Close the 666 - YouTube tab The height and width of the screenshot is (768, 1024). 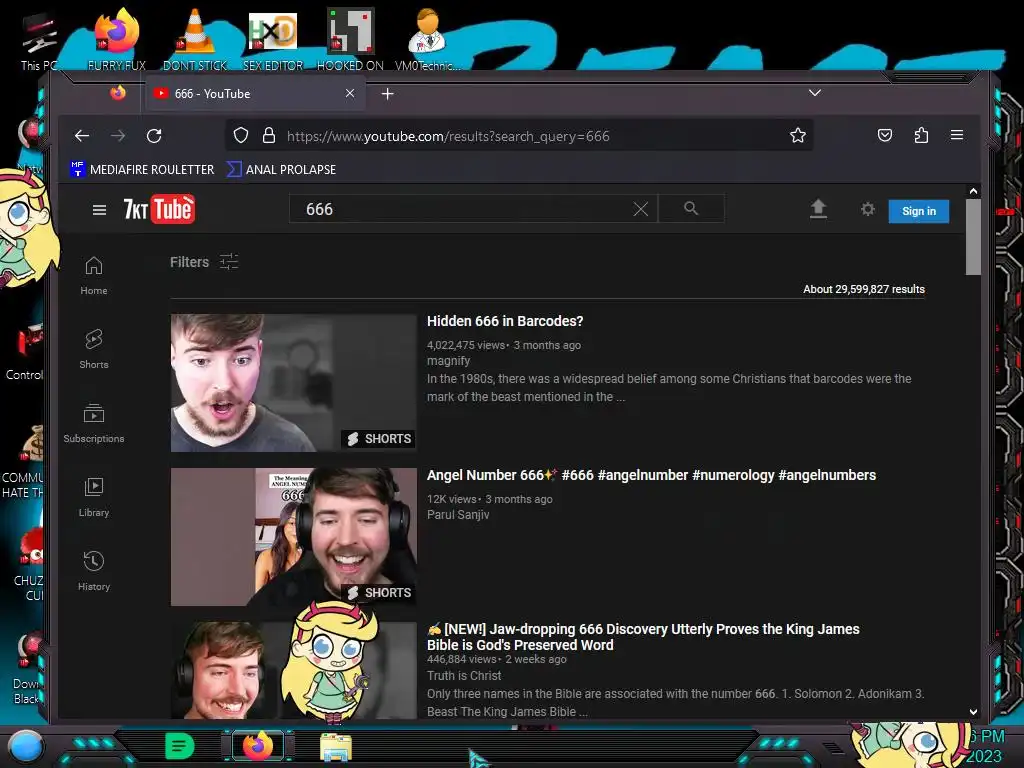(350, 93)
